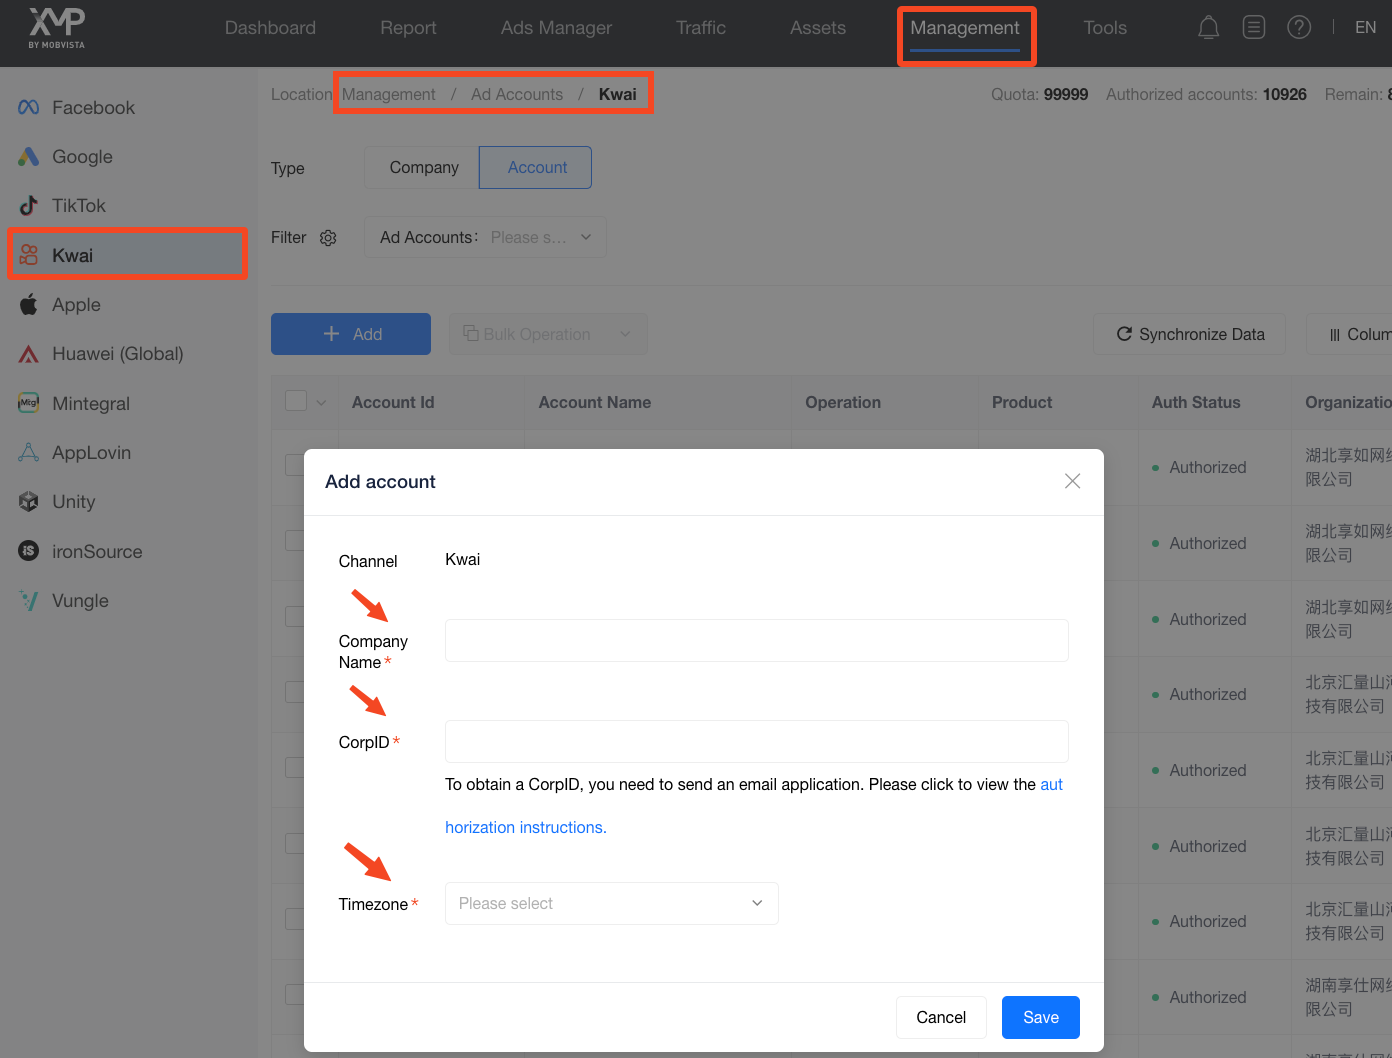Switch Type to Company
The height and width of the screenshot is (1058, 1392).
[x=424, y=168]
